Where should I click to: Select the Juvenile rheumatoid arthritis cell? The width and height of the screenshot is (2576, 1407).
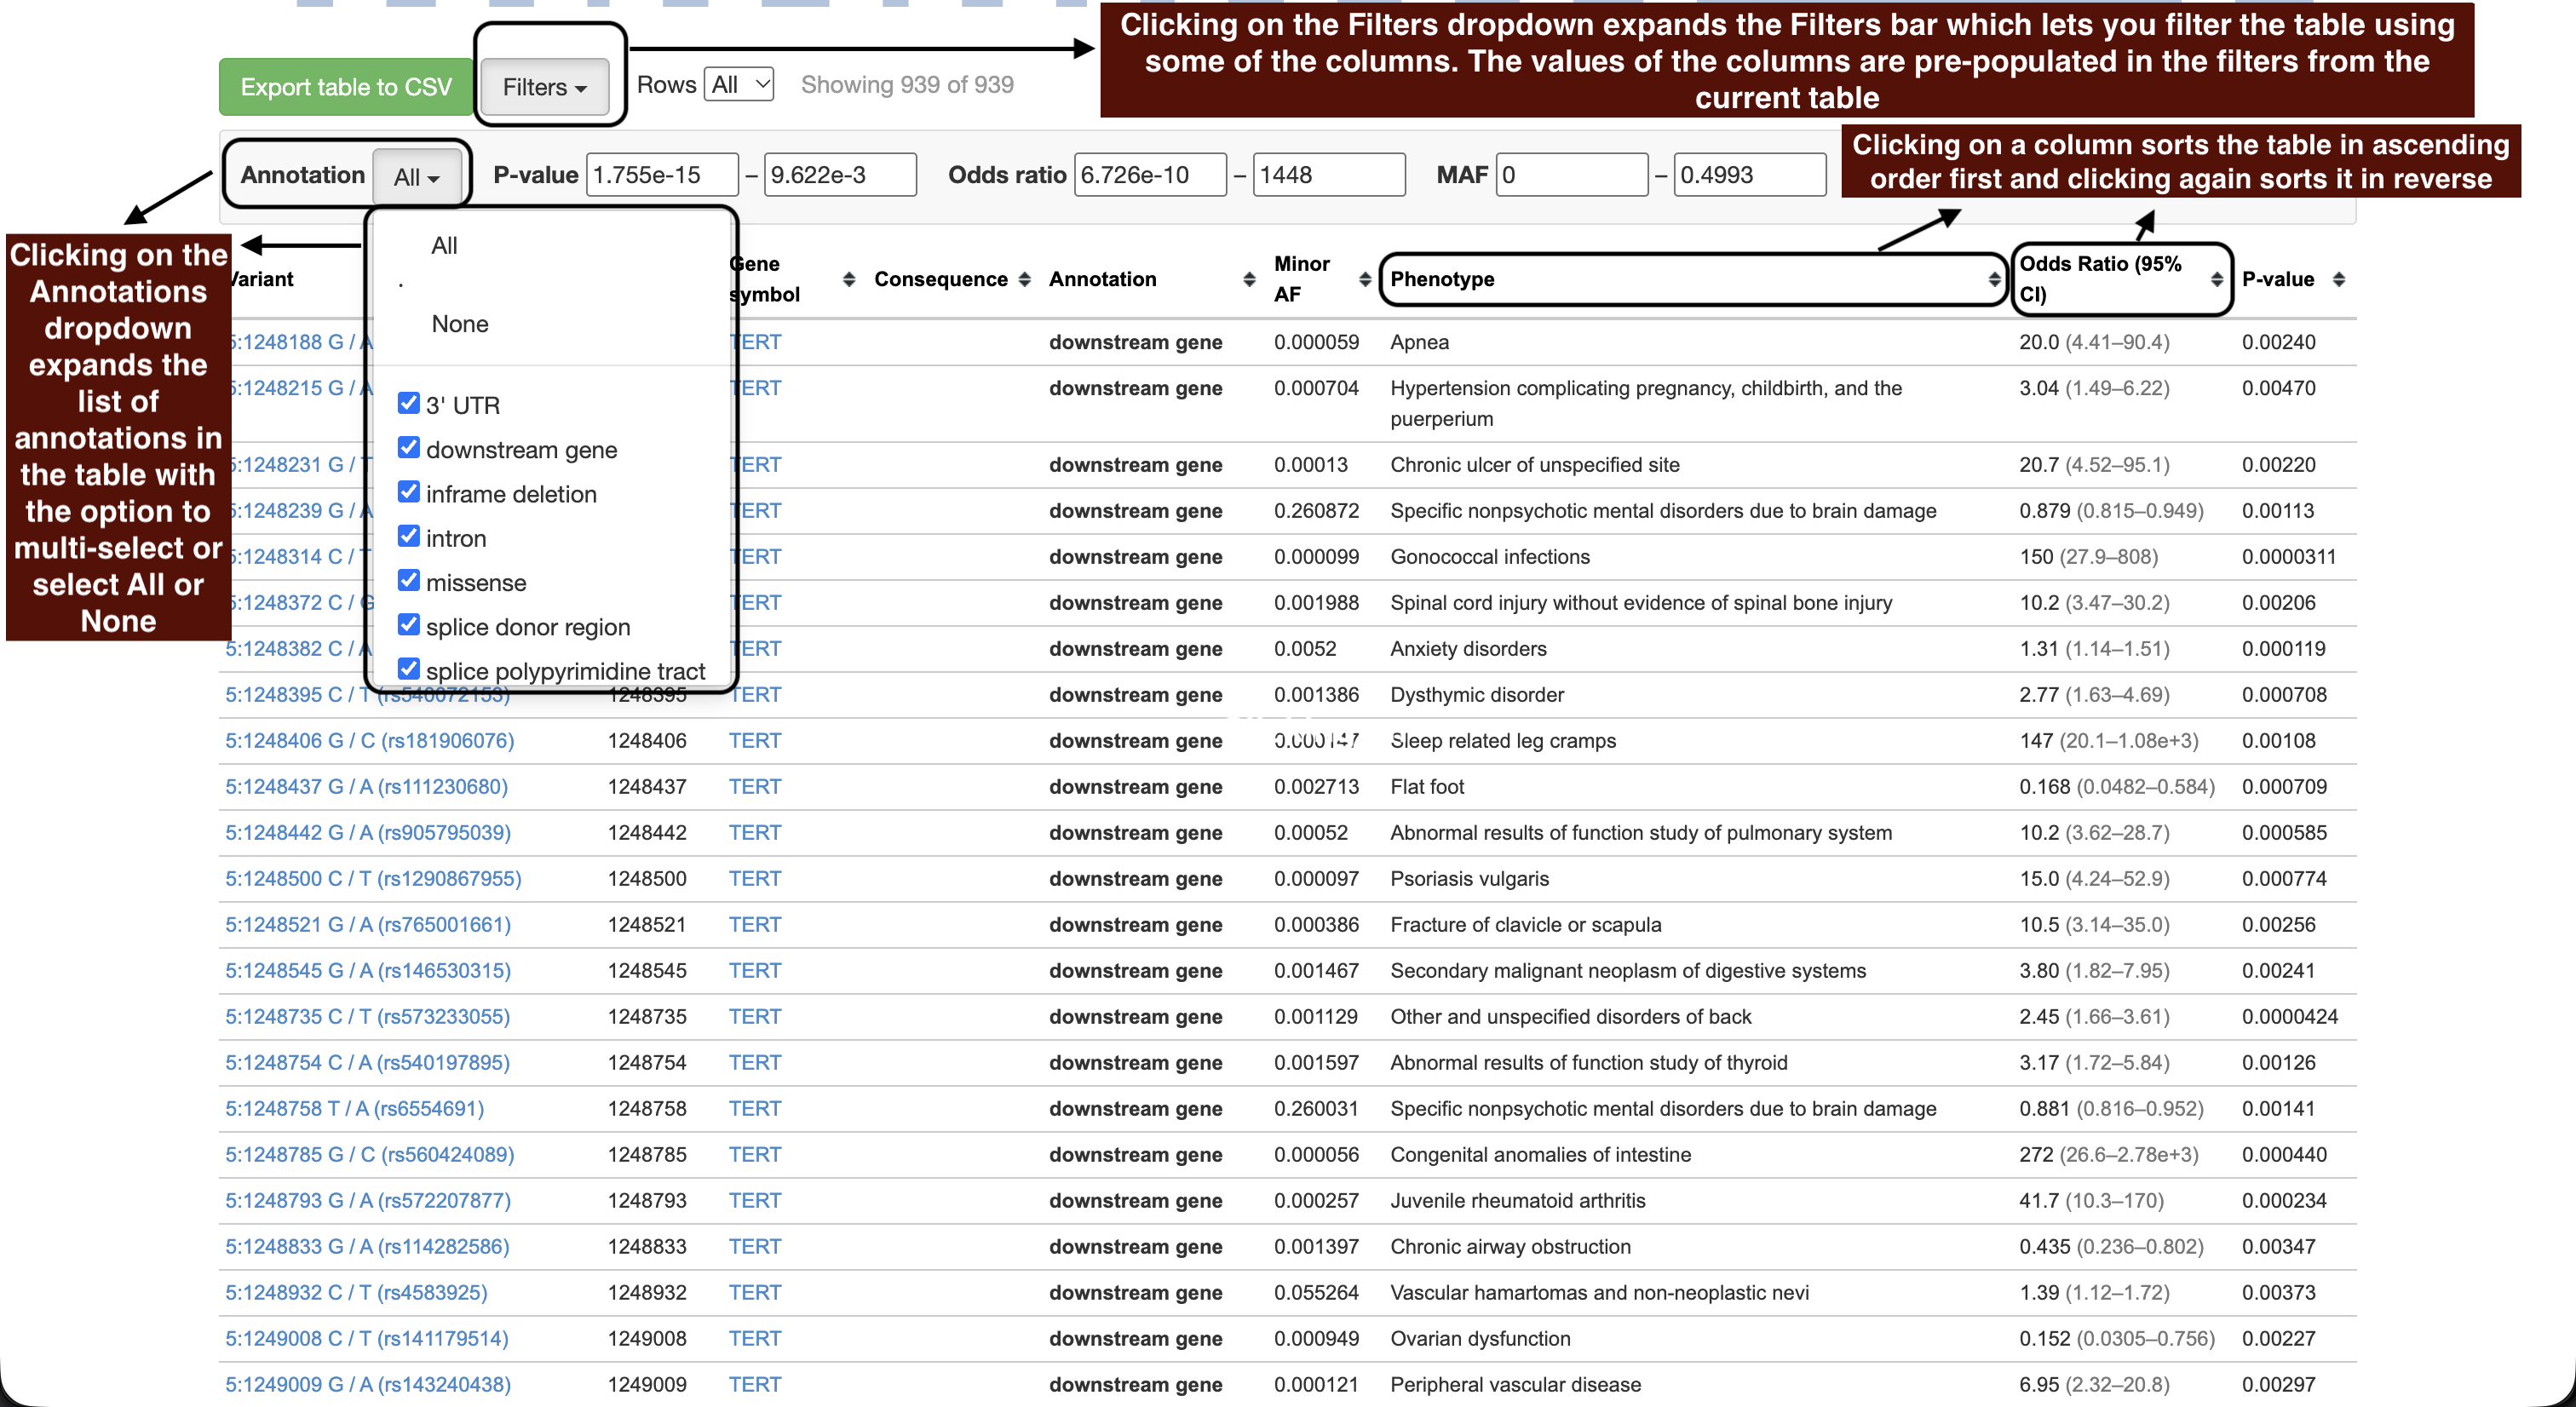pos(1517,1201)
